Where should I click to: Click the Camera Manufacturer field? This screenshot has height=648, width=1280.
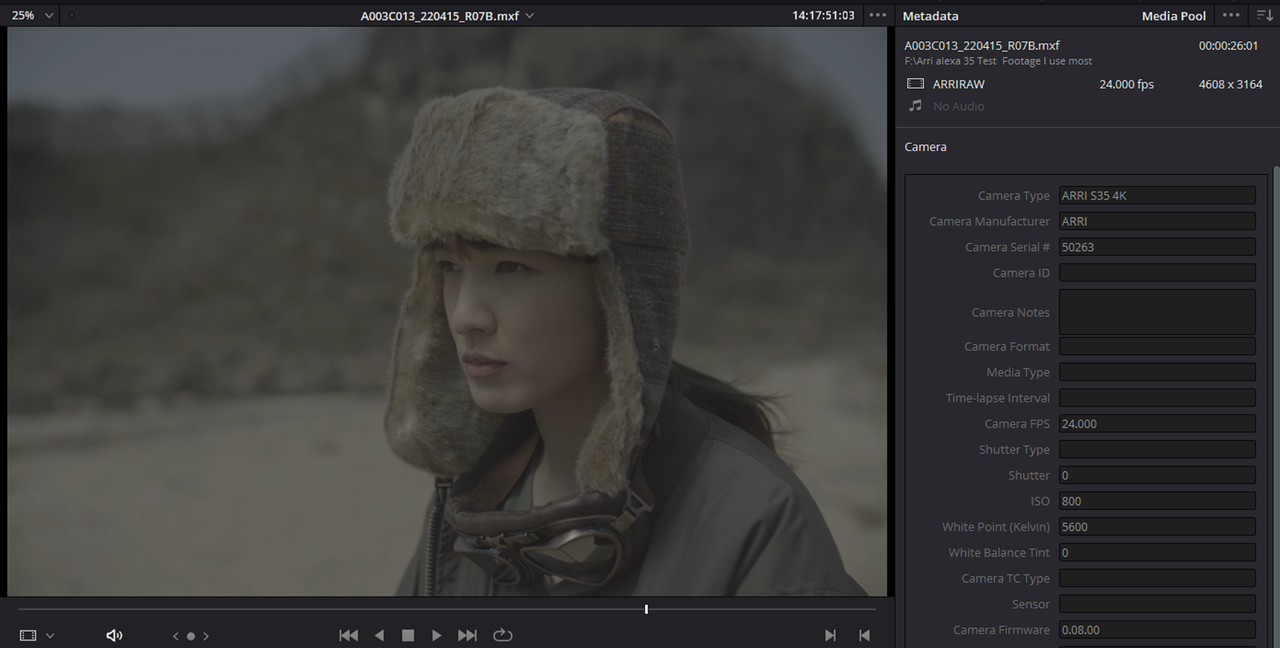pos(1157,221)
